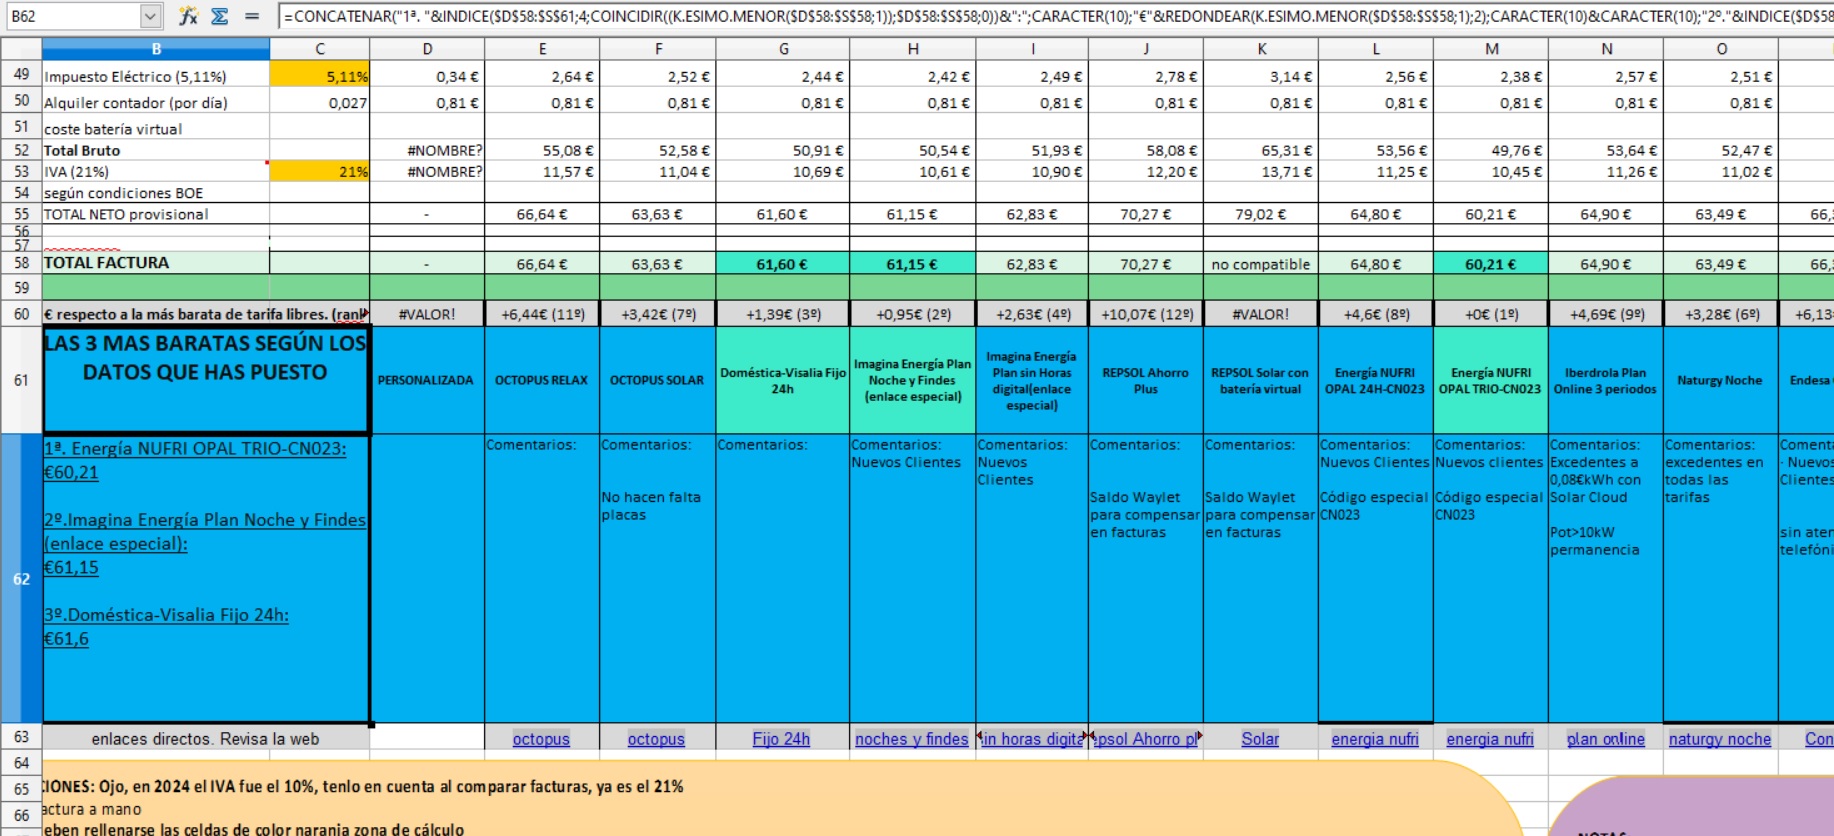Open the plan online link
Screen dimensions: 1834x836
[1605, 739]
